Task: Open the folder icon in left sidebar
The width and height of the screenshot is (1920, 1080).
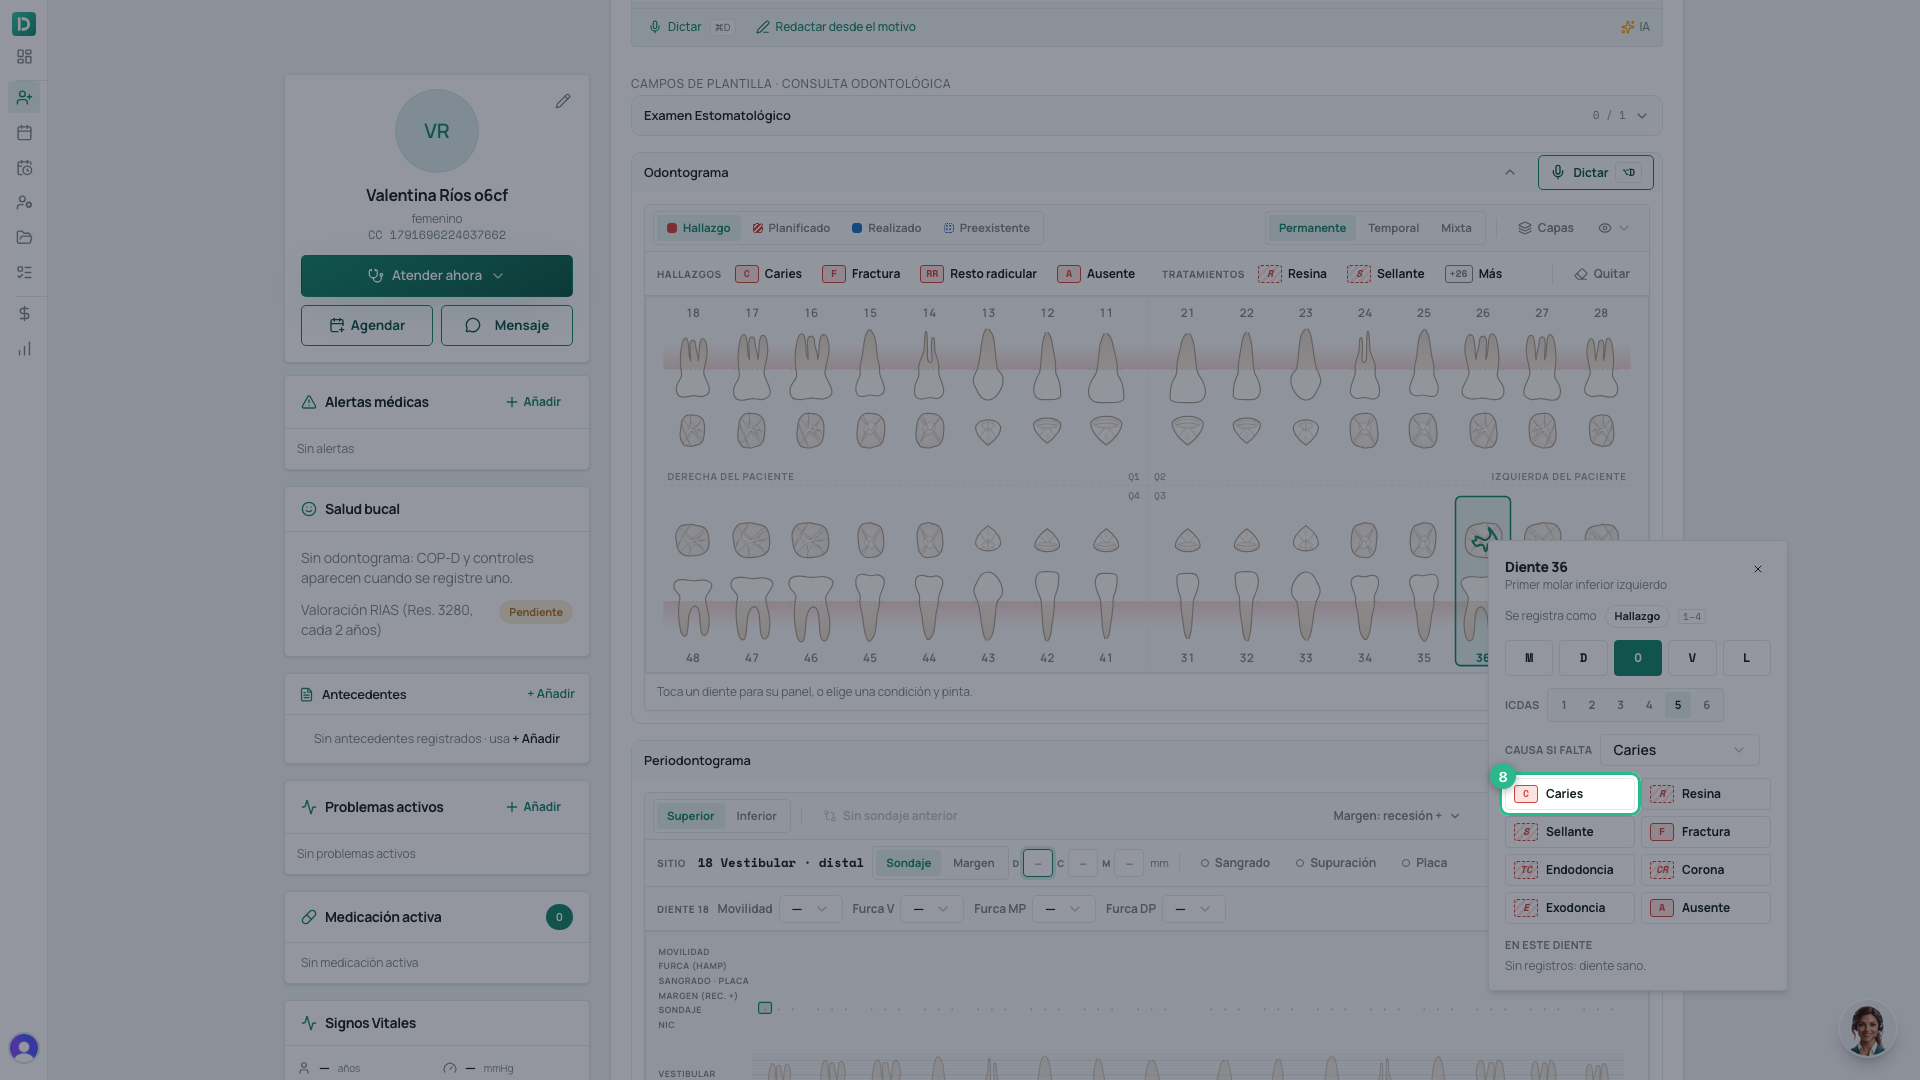Action: [24, 238]
